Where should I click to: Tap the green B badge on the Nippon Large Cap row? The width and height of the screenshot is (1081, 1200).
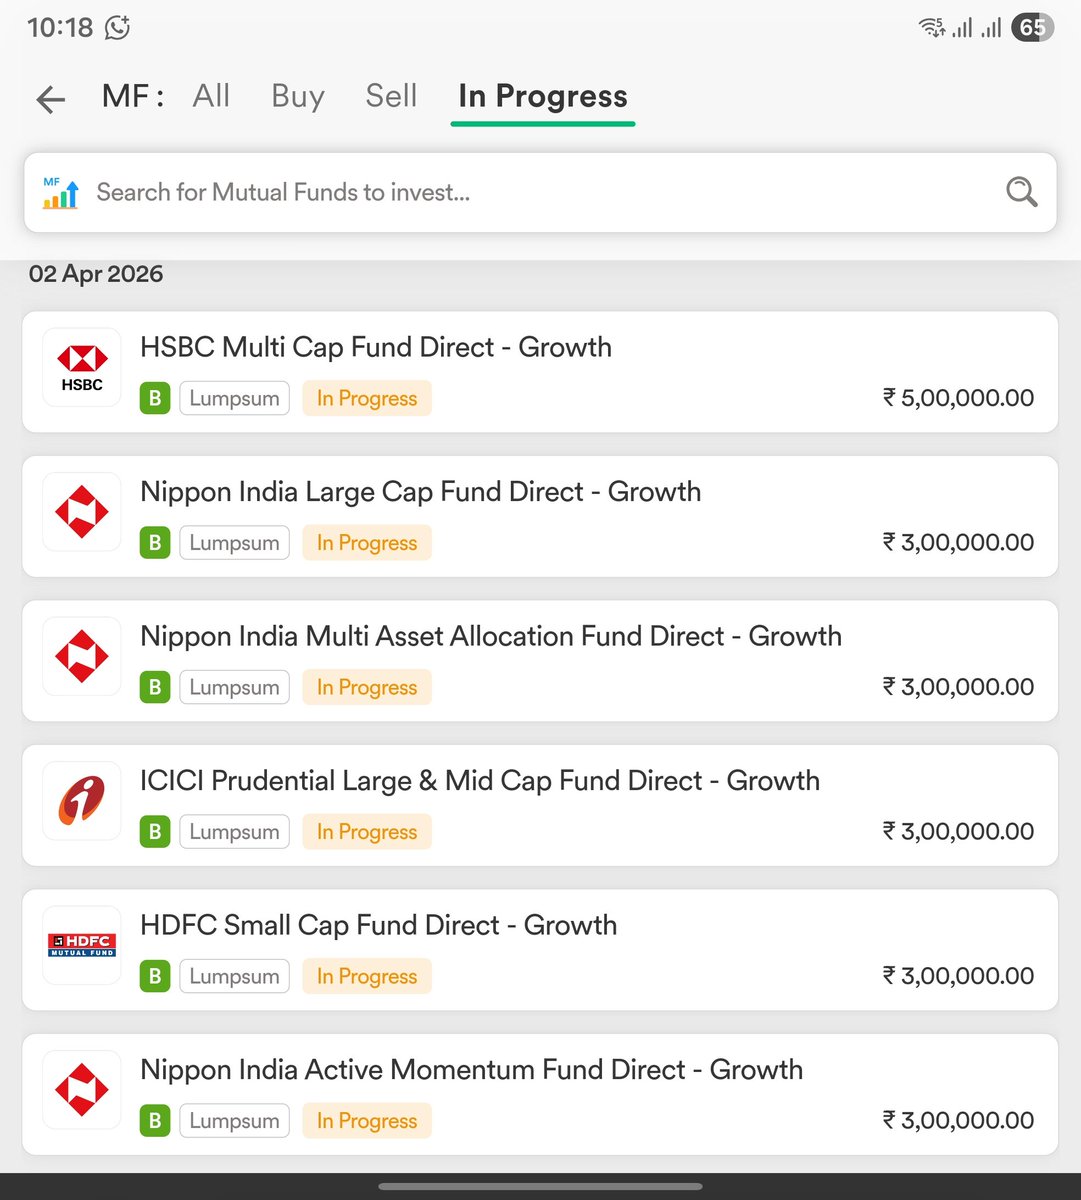click(x=155, y=543)
